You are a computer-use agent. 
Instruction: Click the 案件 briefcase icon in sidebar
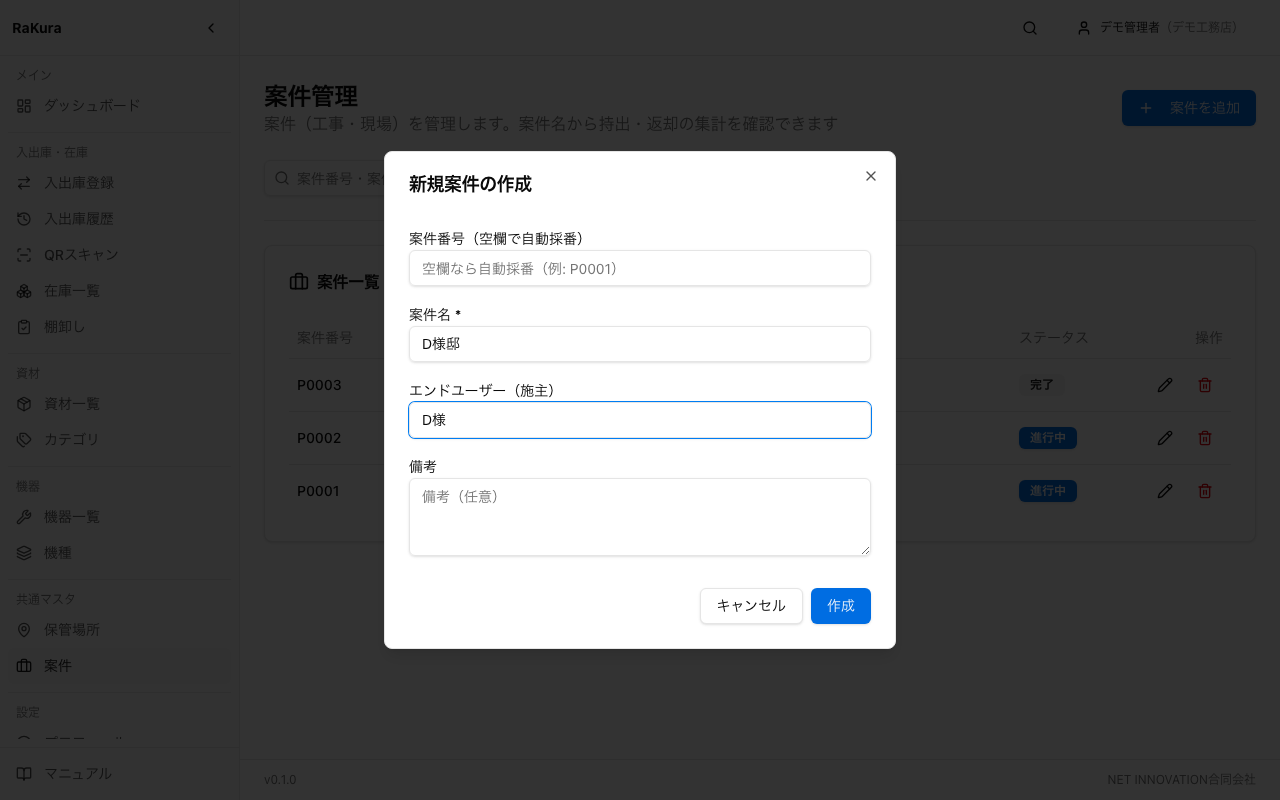(x=24, y=666)
